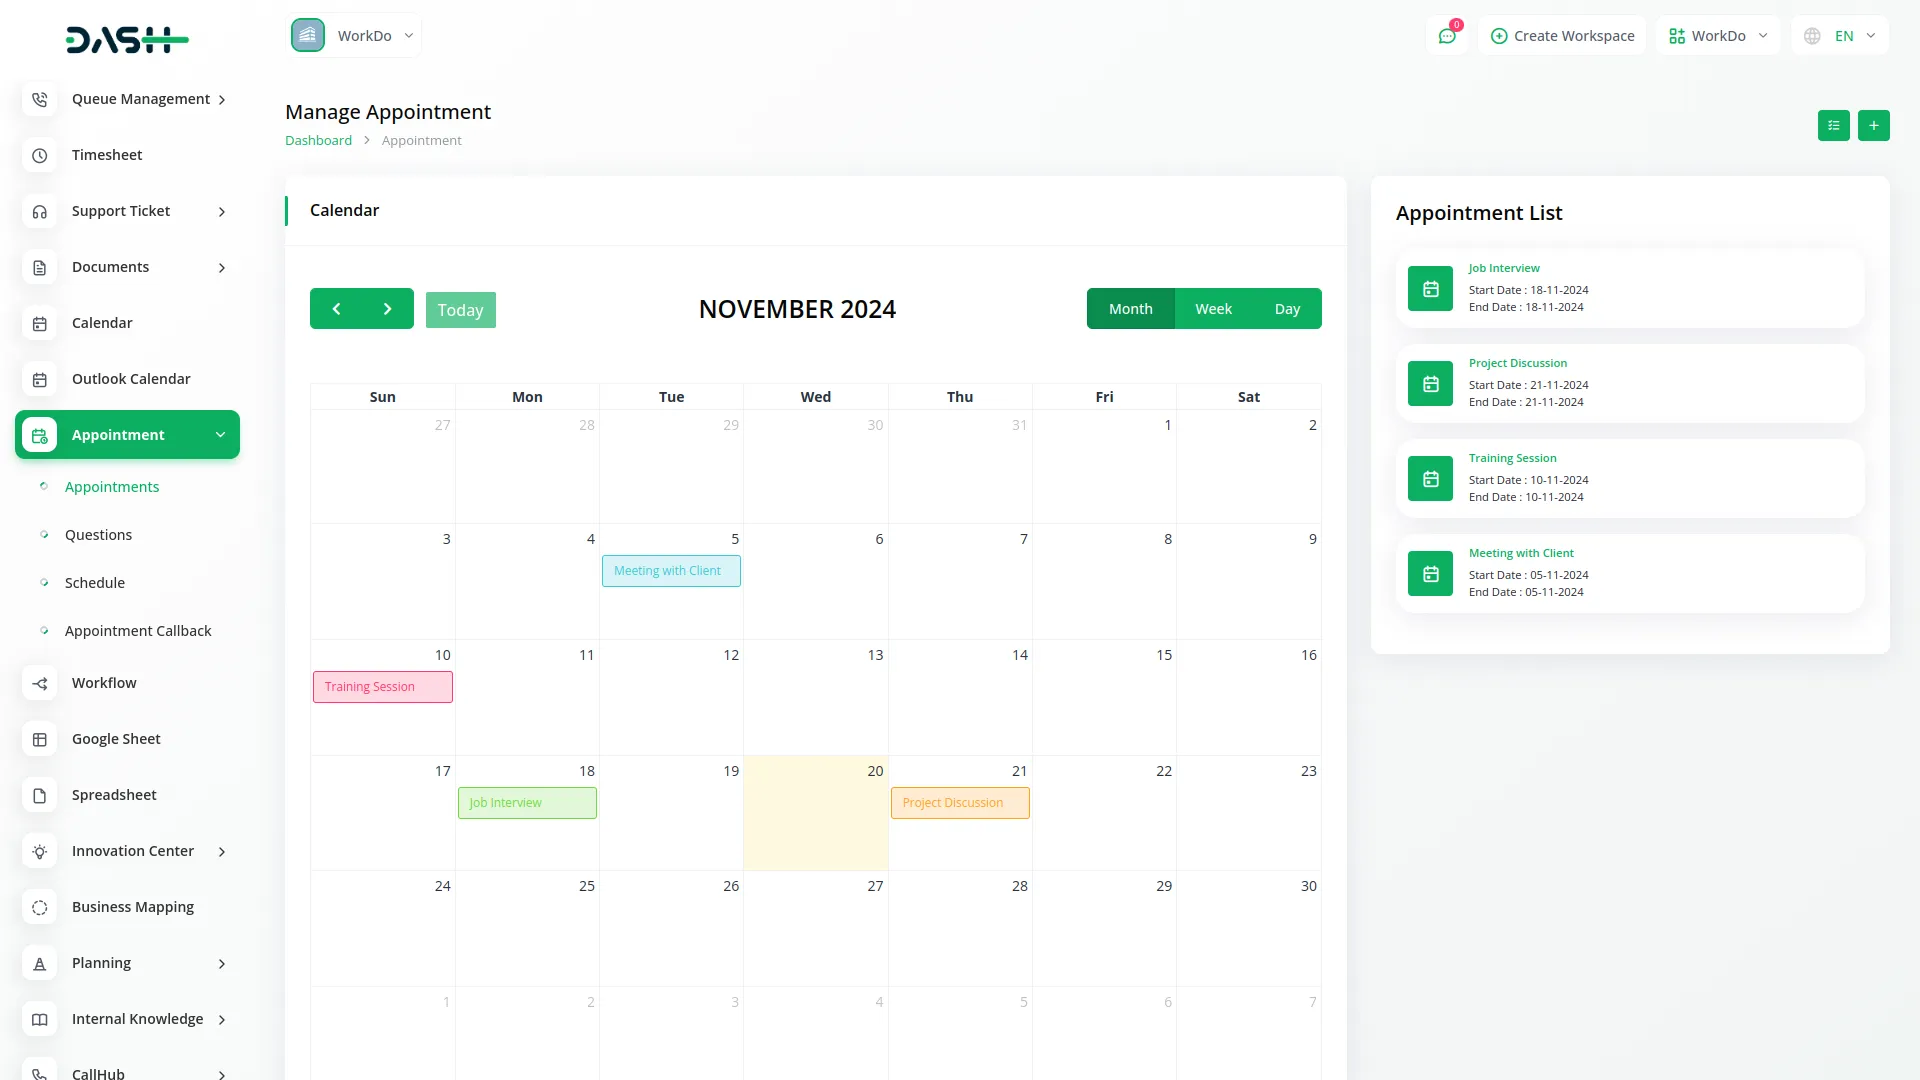Click the chat messages notification icon

1446,36
